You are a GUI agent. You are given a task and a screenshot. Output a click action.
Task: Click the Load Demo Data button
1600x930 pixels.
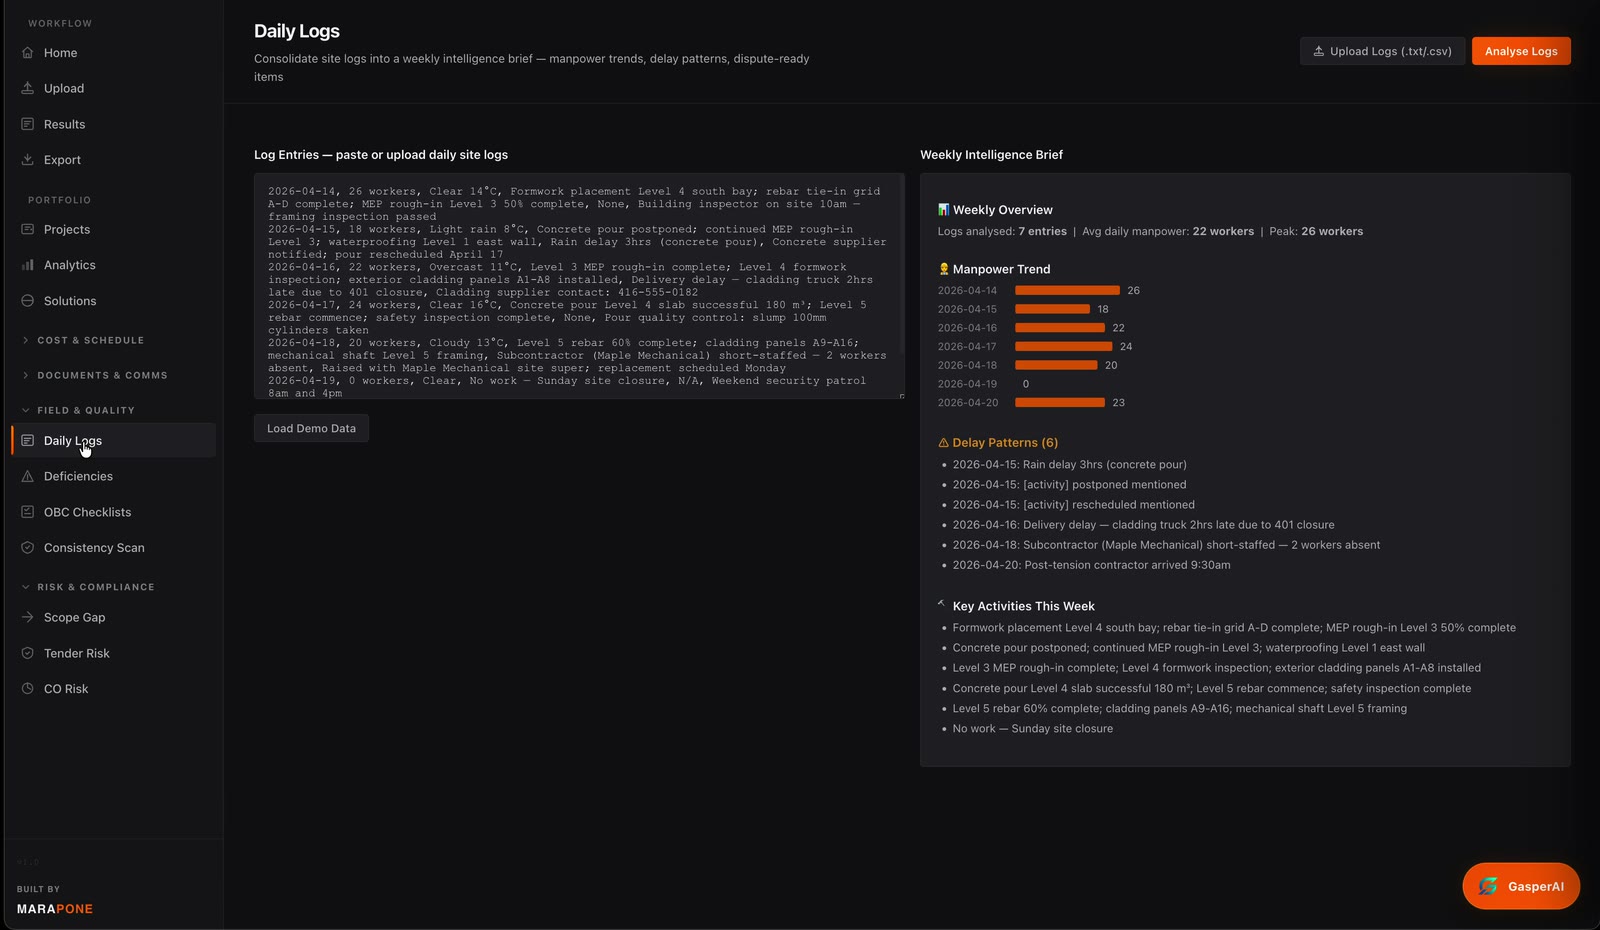[x=311, y=428]
